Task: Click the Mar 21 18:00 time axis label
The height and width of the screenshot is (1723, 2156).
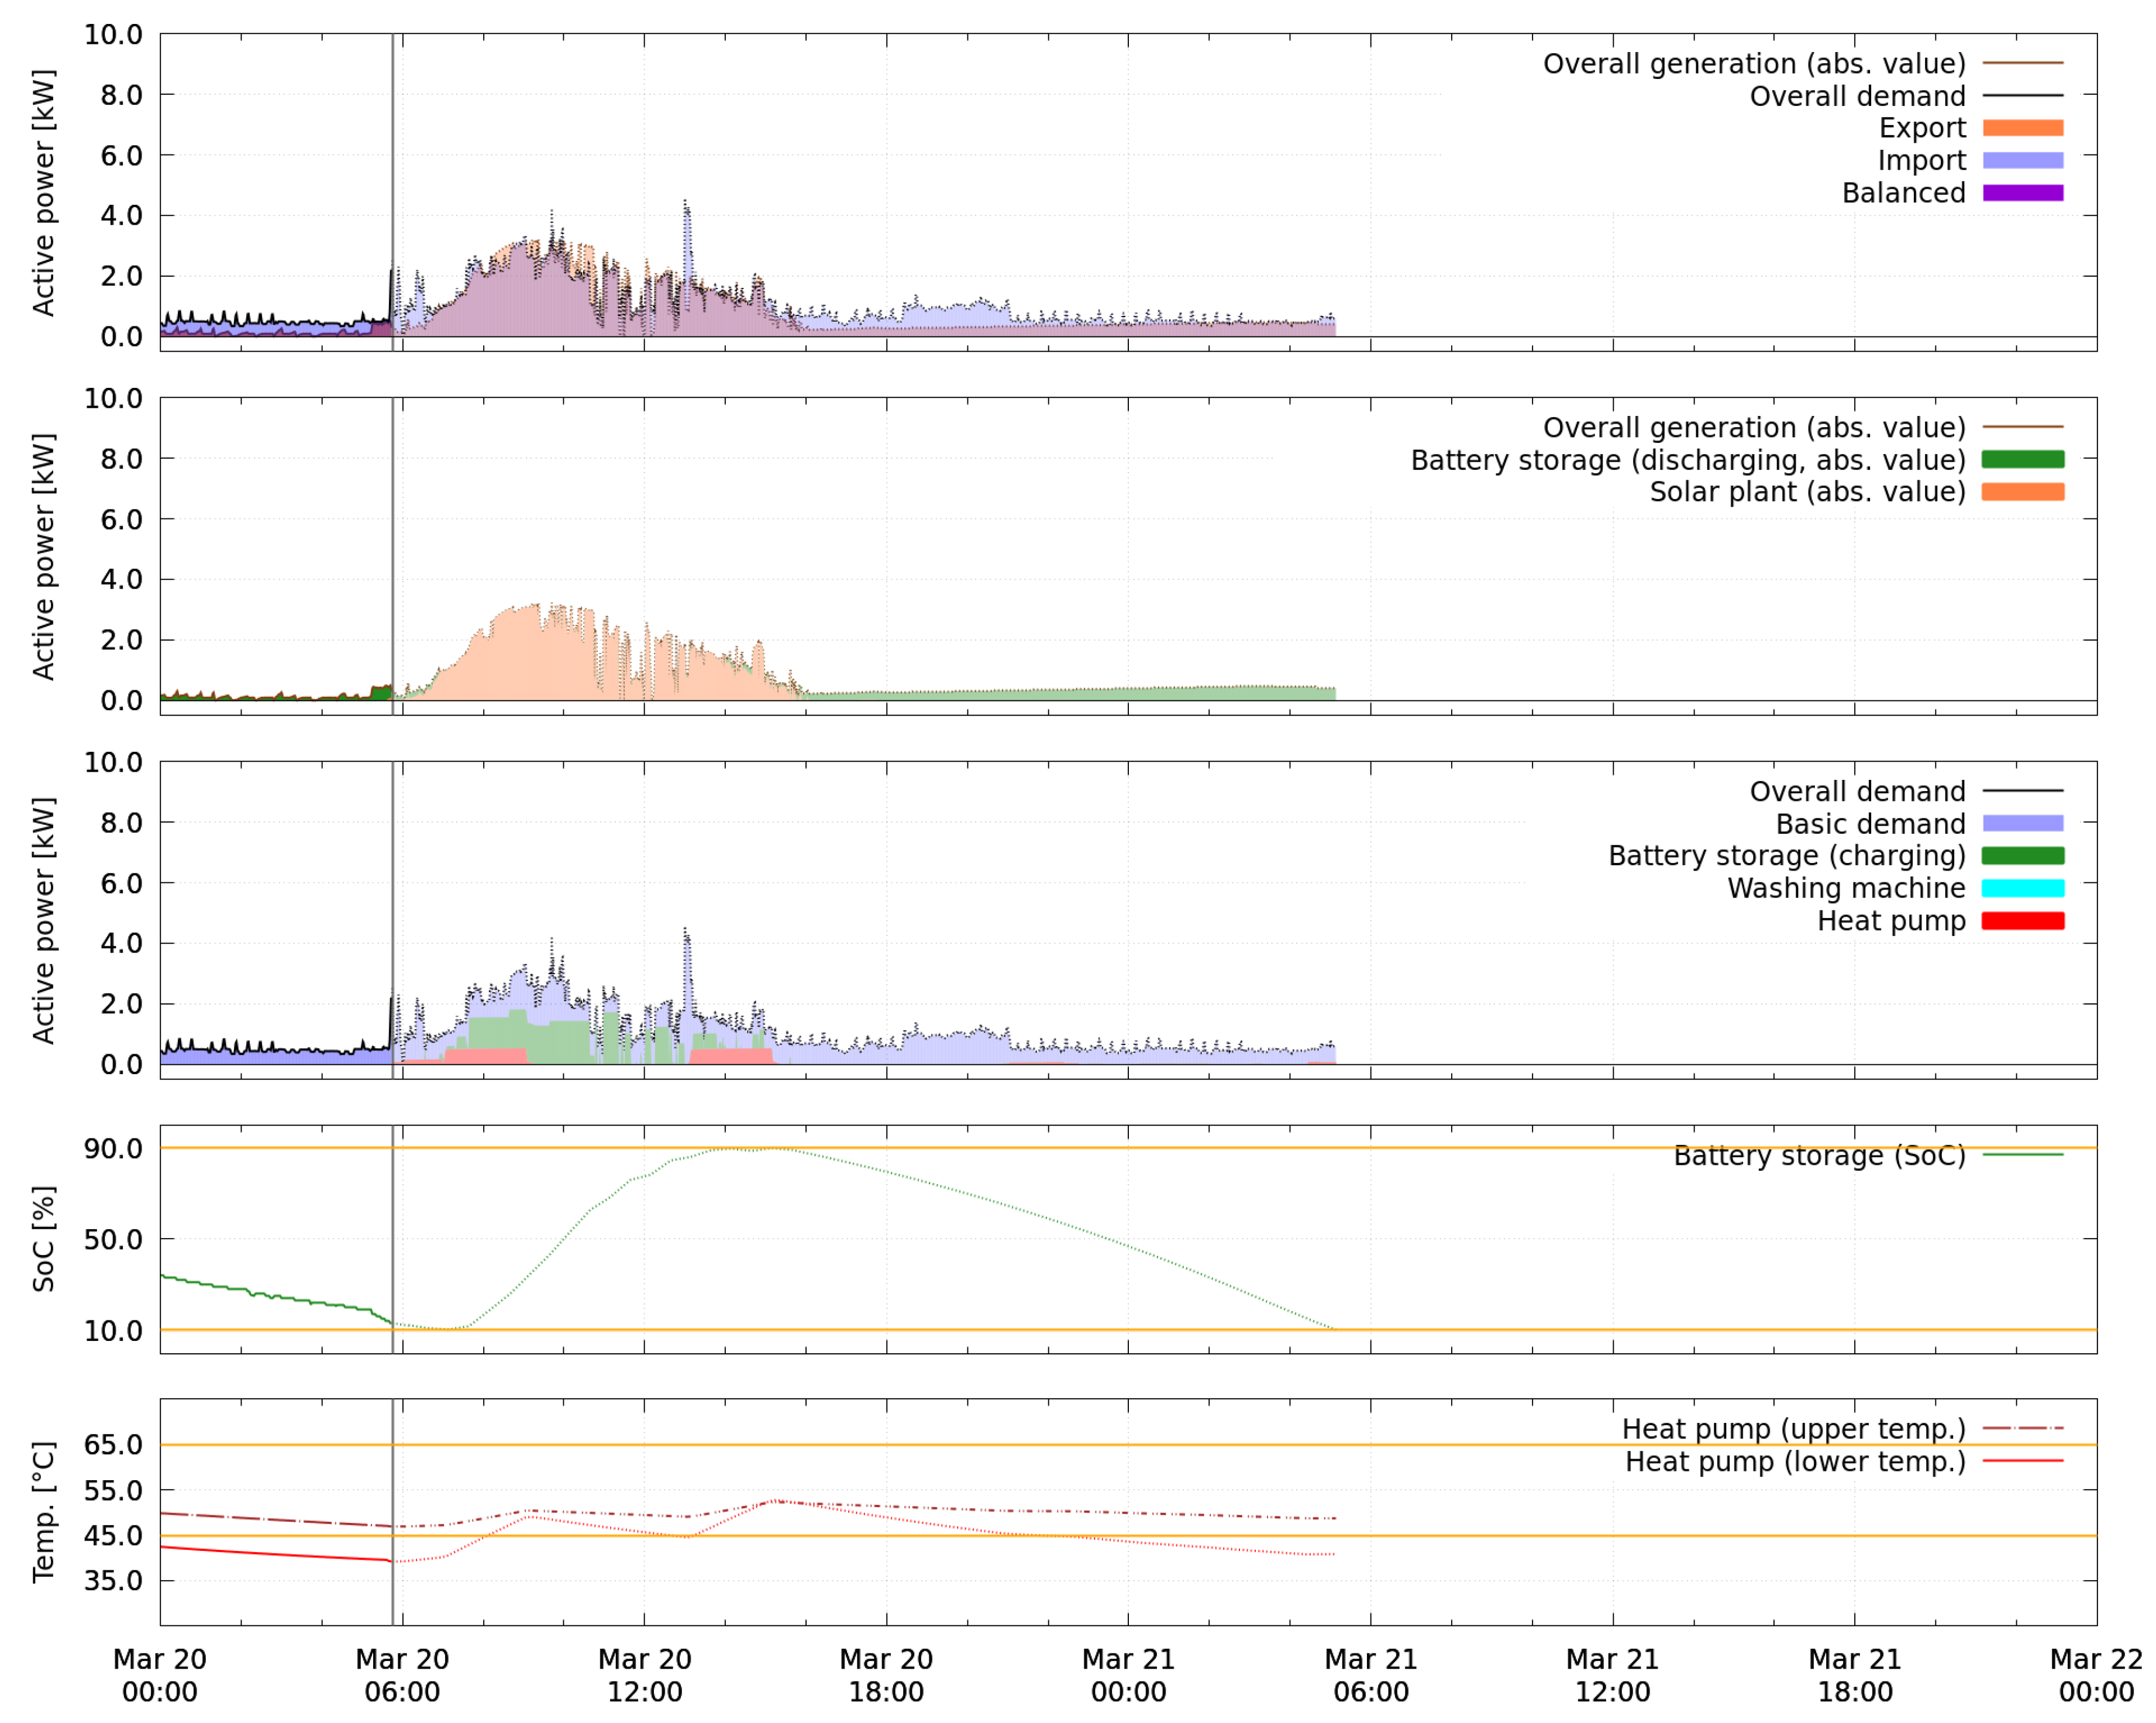Action: pos(1854,1675)
